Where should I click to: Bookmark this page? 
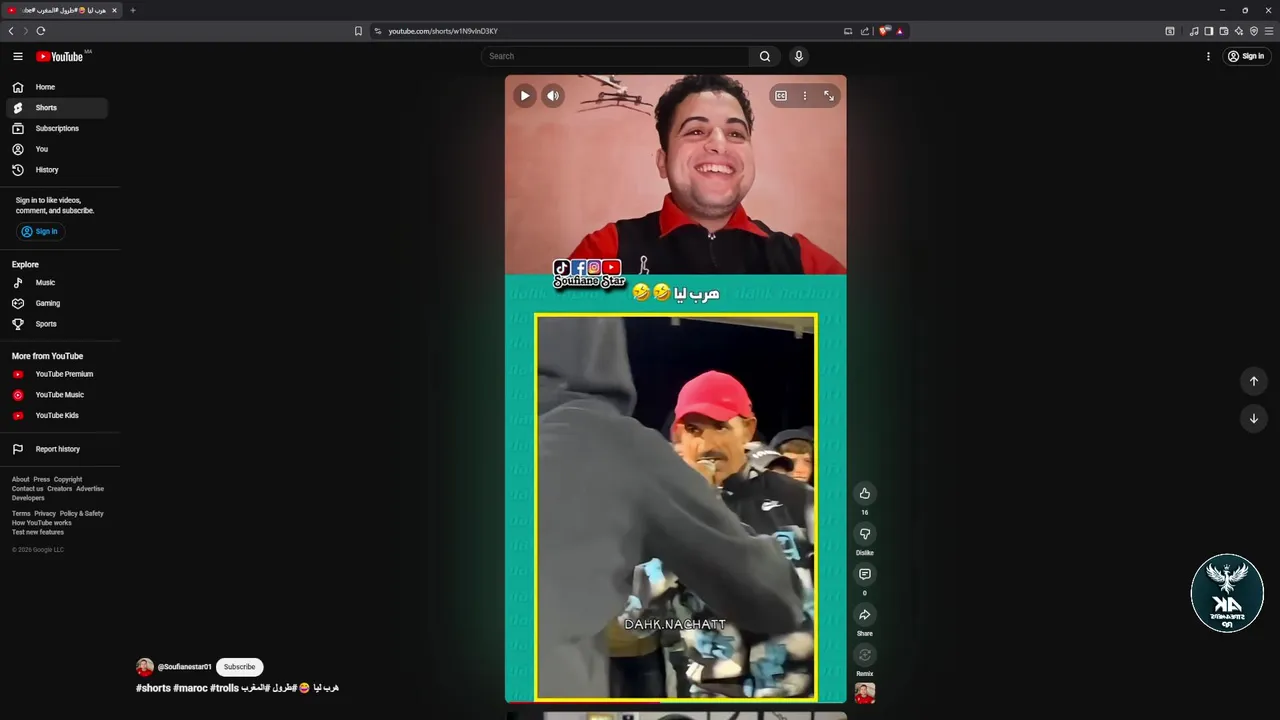[x=358, y=31]
